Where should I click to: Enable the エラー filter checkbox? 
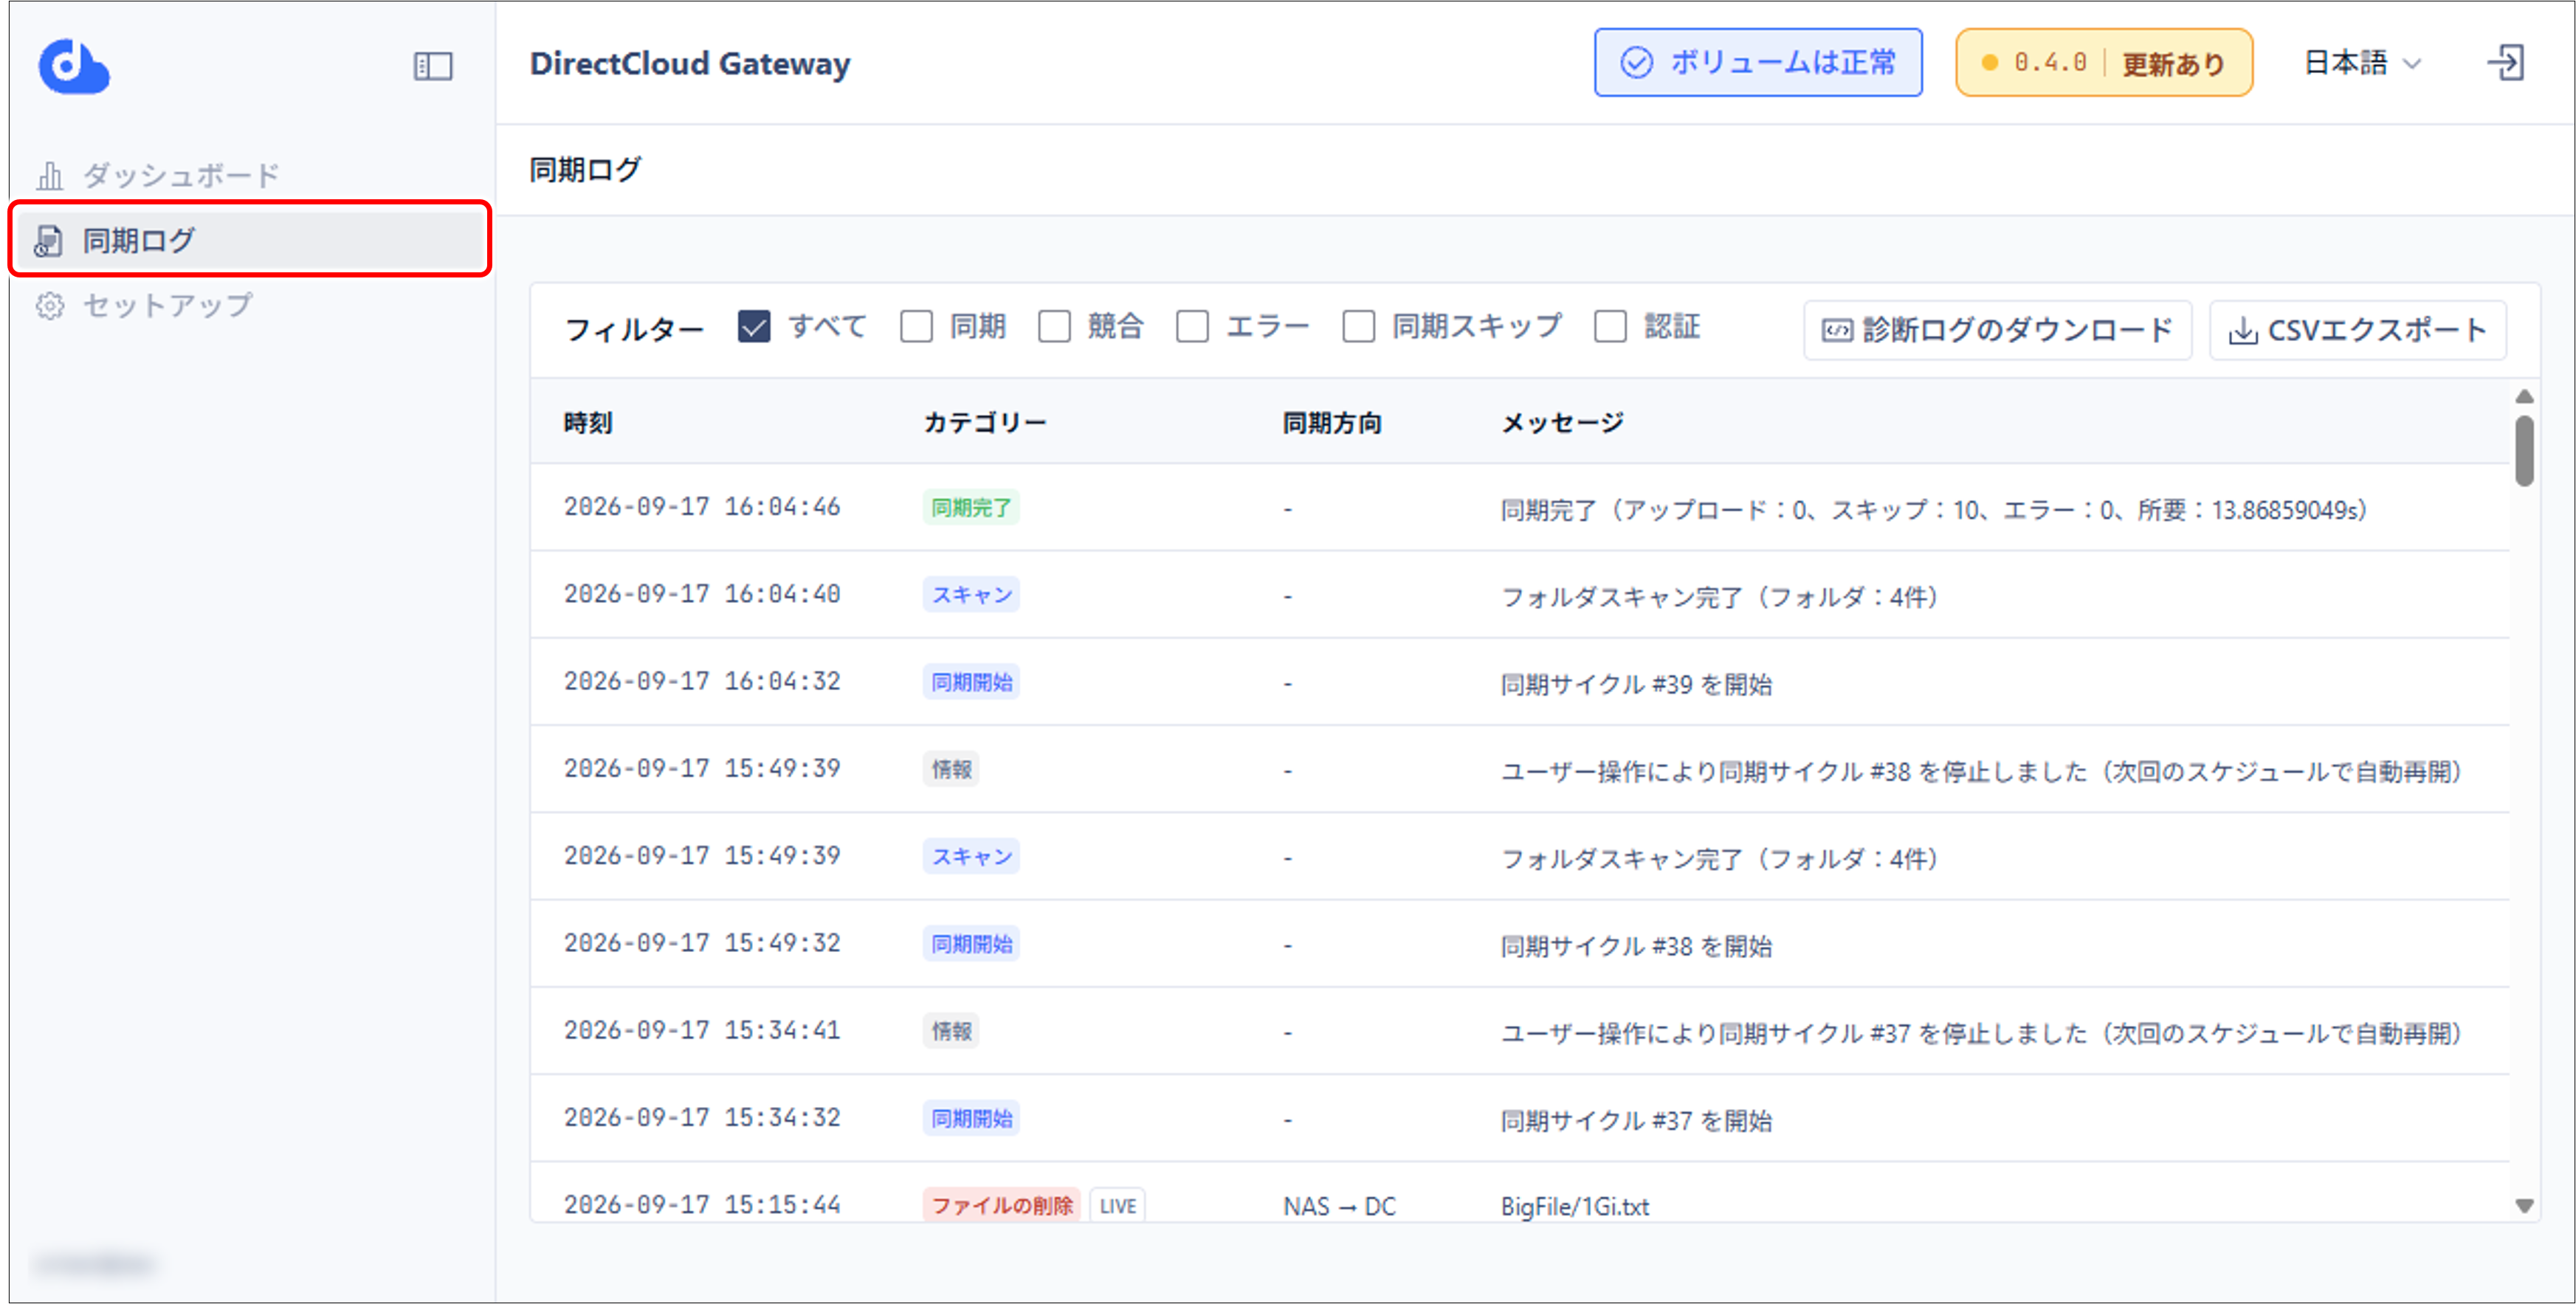1192,326
